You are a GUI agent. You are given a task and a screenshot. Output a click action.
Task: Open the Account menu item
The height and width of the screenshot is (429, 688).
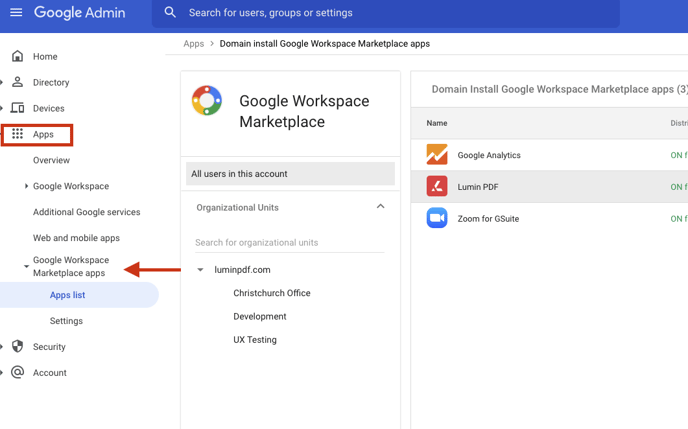click(x=50, y=372)
